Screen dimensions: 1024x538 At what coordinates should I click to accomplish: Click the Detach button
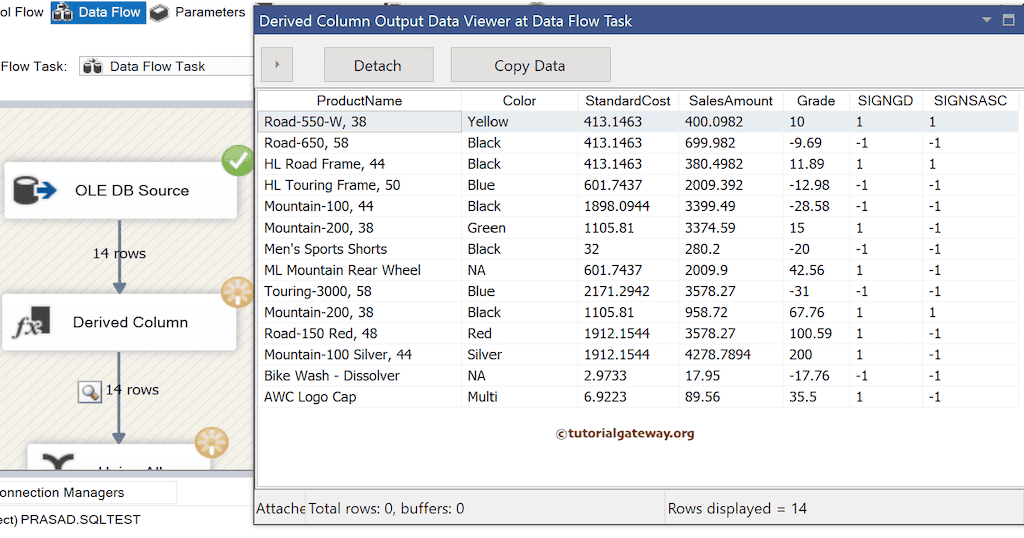[x=378, y=66]
